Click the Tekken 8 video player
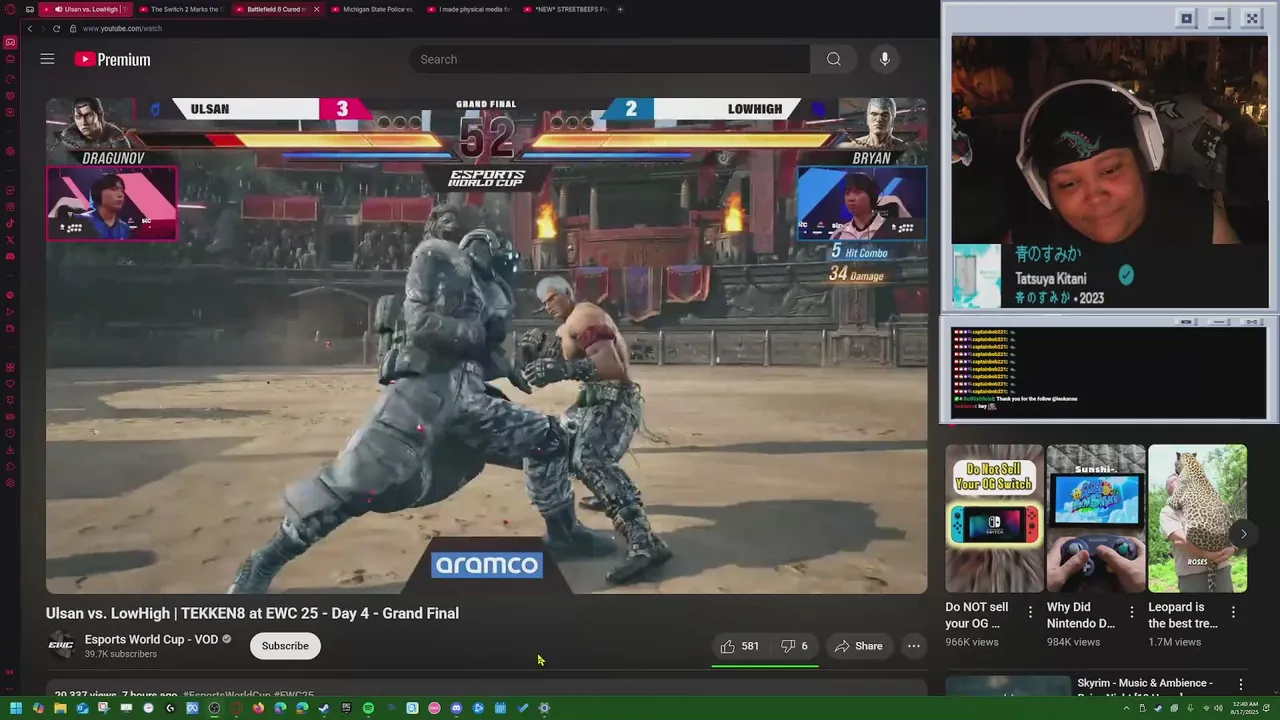This screenshot has height=720, width=1280. pyautogui.click(x=486, y=346)
